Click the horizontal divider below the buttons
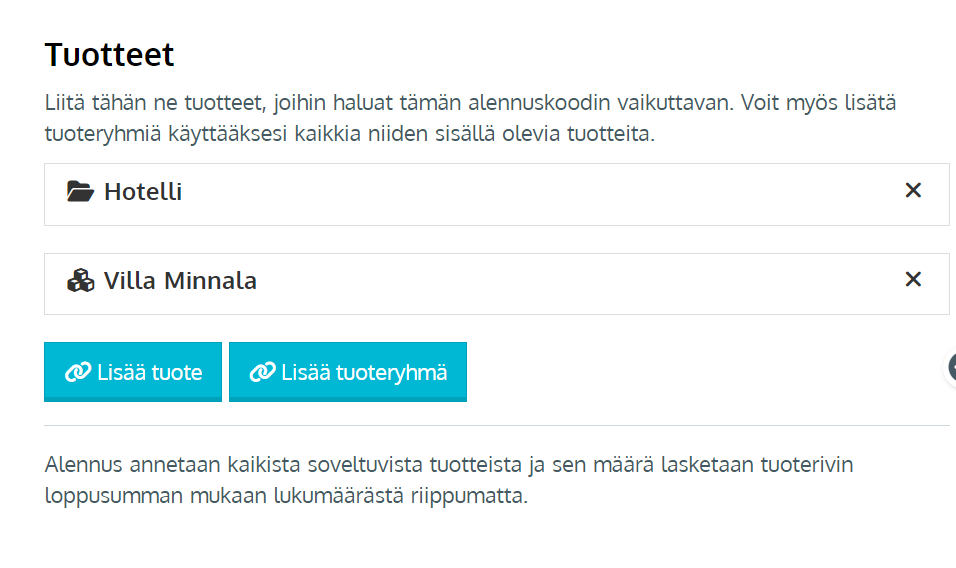956x568 pixels. click(496, 425)
